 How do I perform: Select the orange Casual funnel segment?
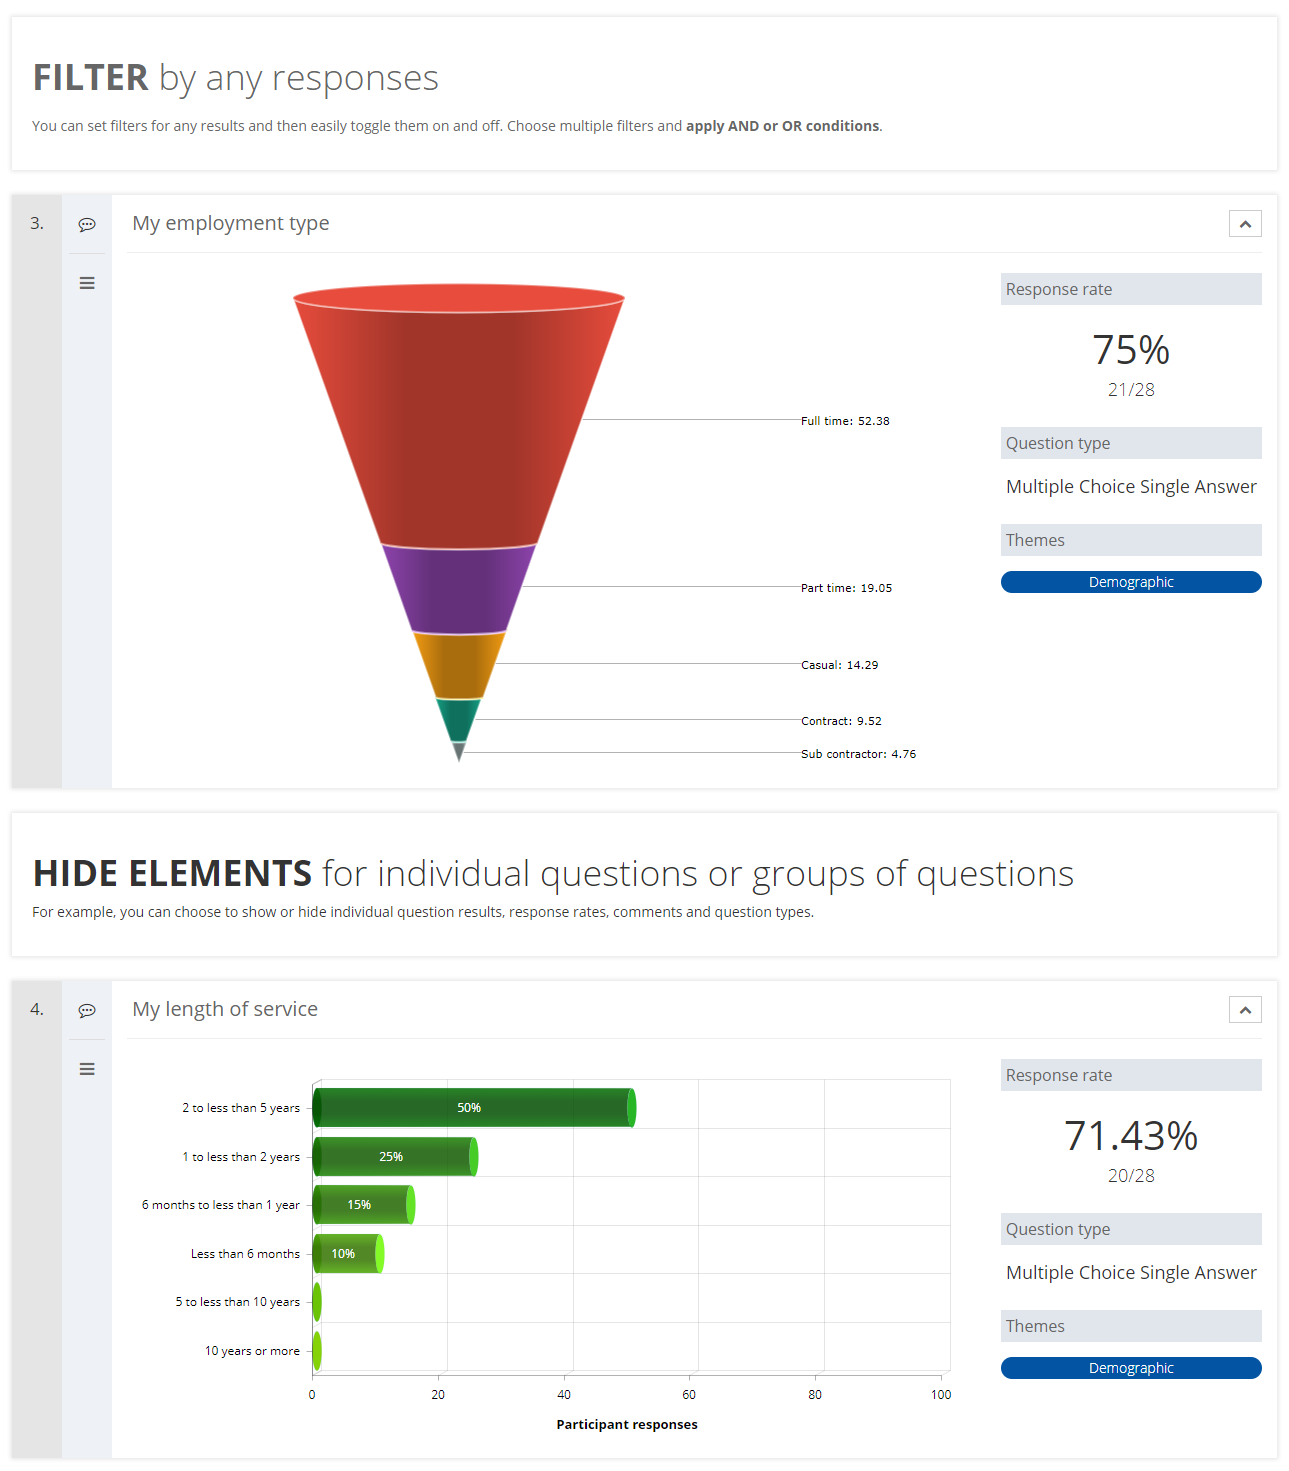(459, 665)
